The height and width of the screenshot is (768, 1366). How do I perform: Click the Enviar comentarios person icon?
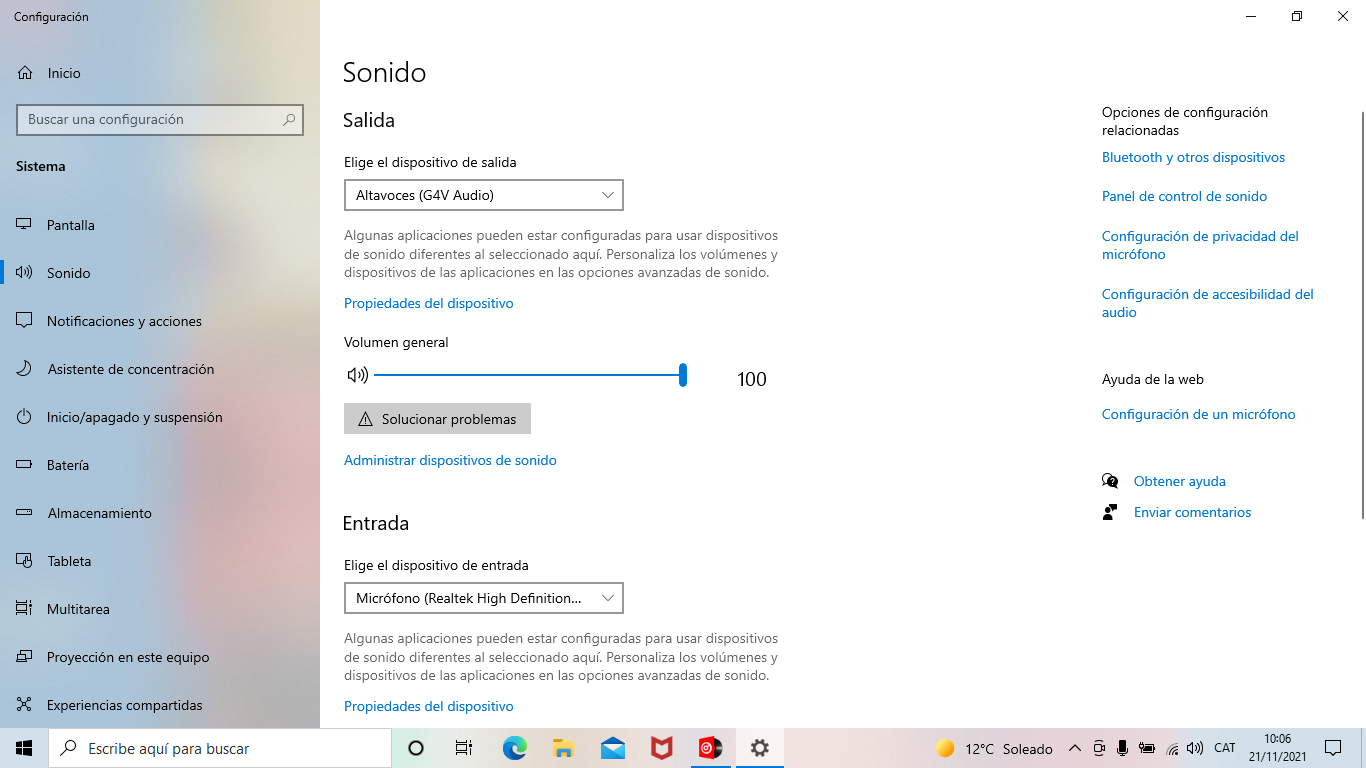click(x=1110, y=512)
